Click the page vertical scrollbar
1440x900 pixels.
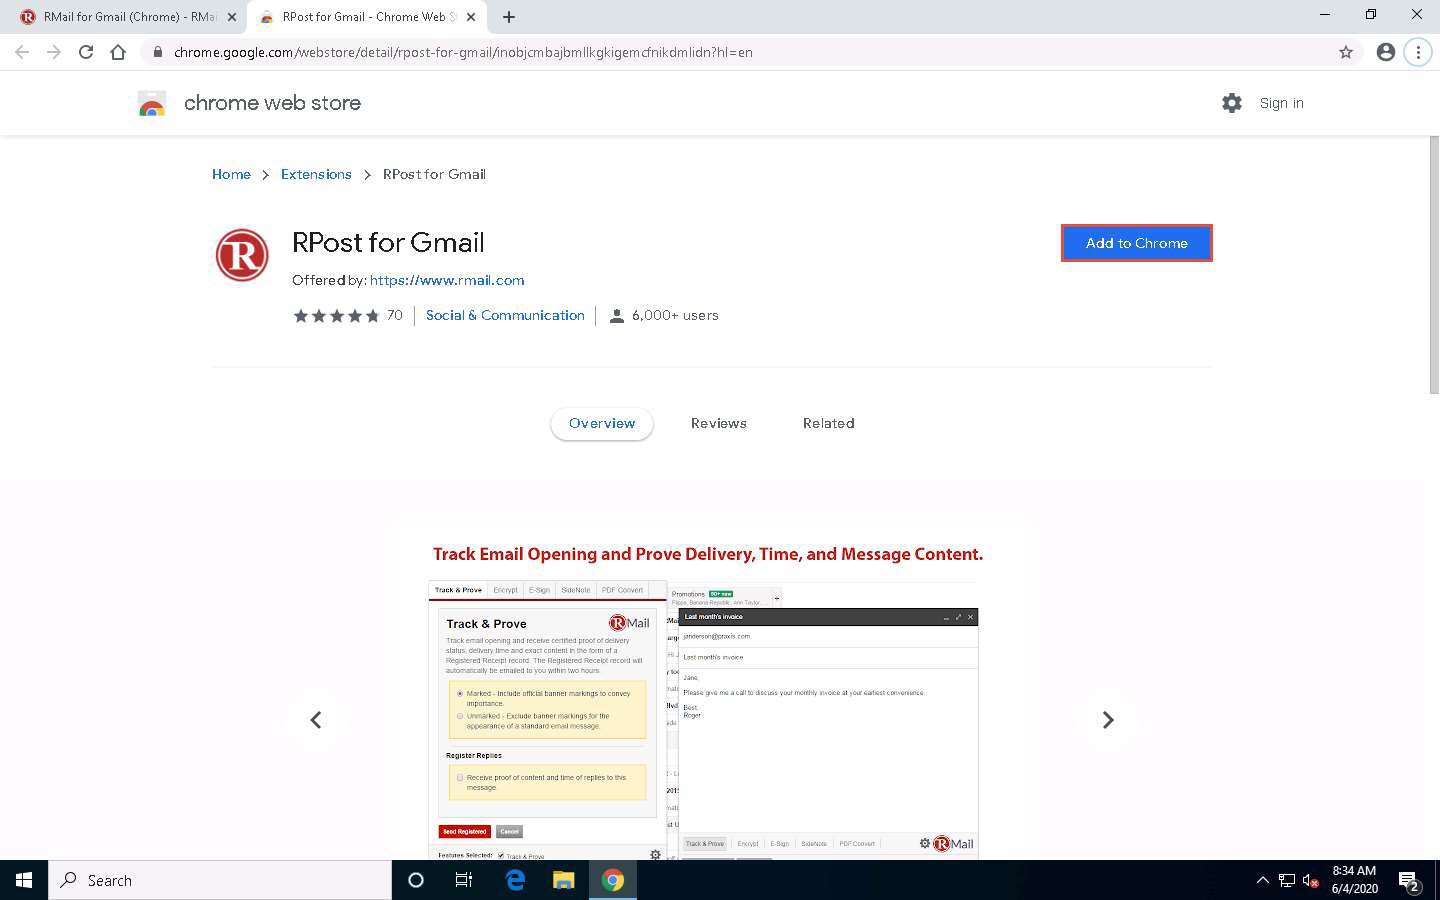click(x=1433, y=265)
